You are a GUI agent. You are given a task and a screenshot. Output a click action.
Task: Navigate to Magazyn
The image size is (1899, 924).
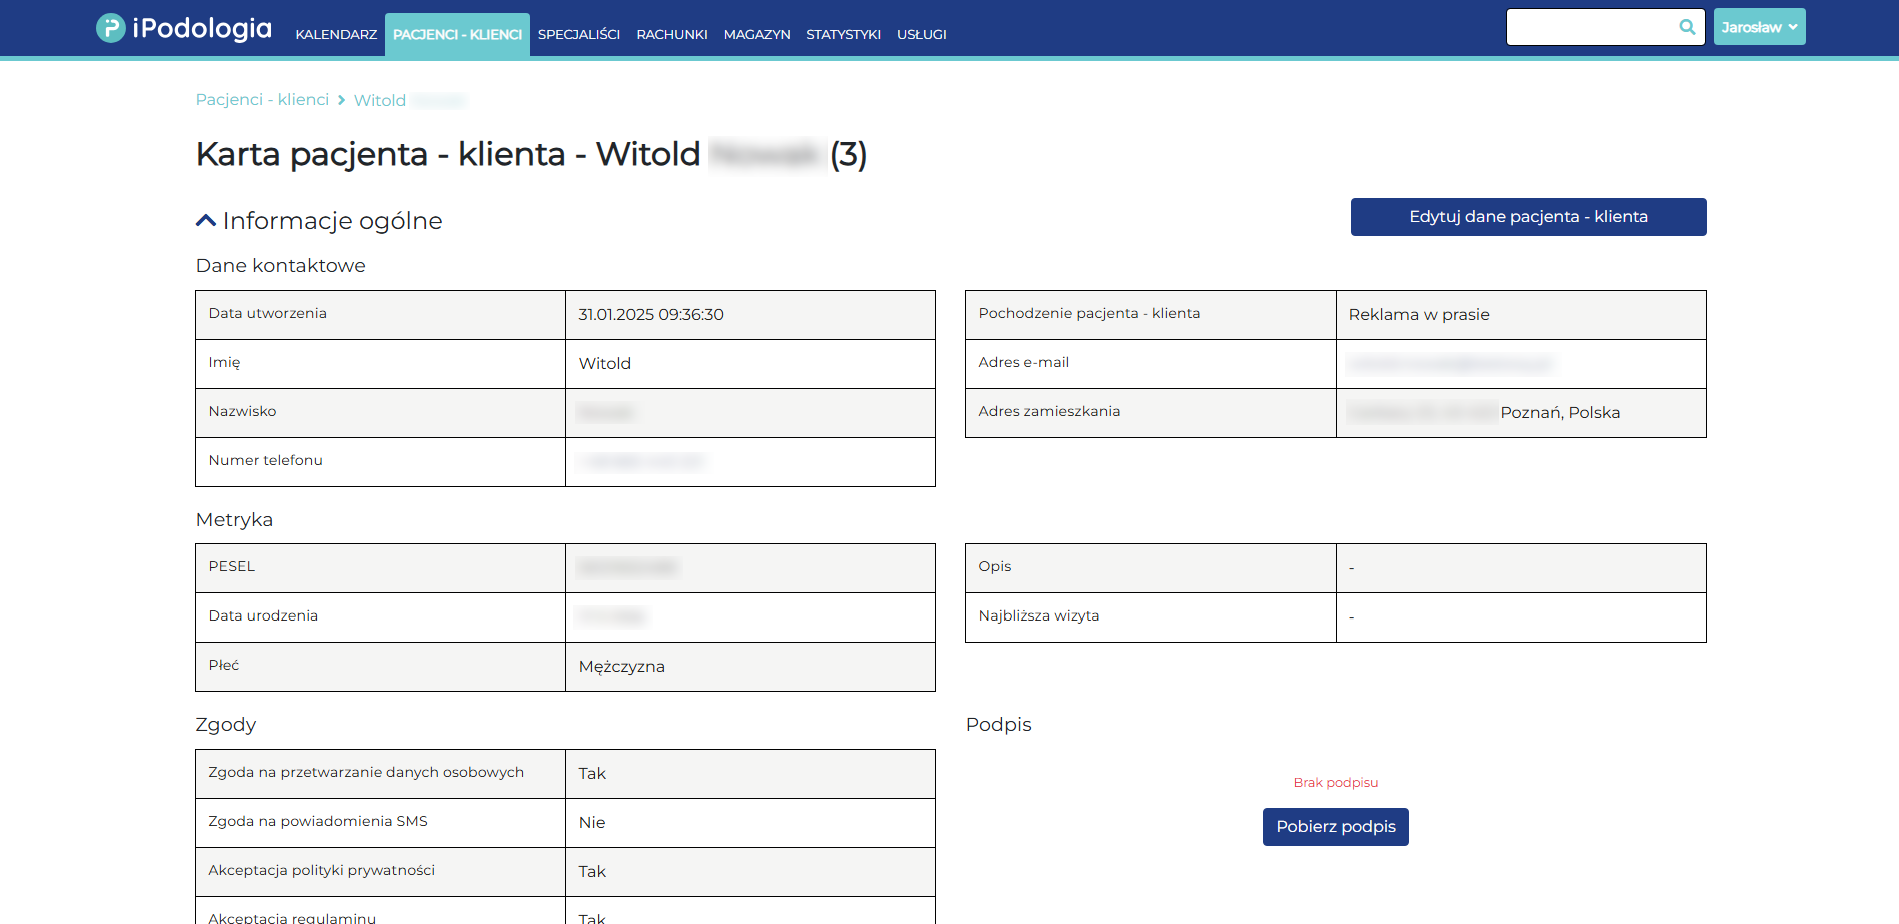pos(757,34)
